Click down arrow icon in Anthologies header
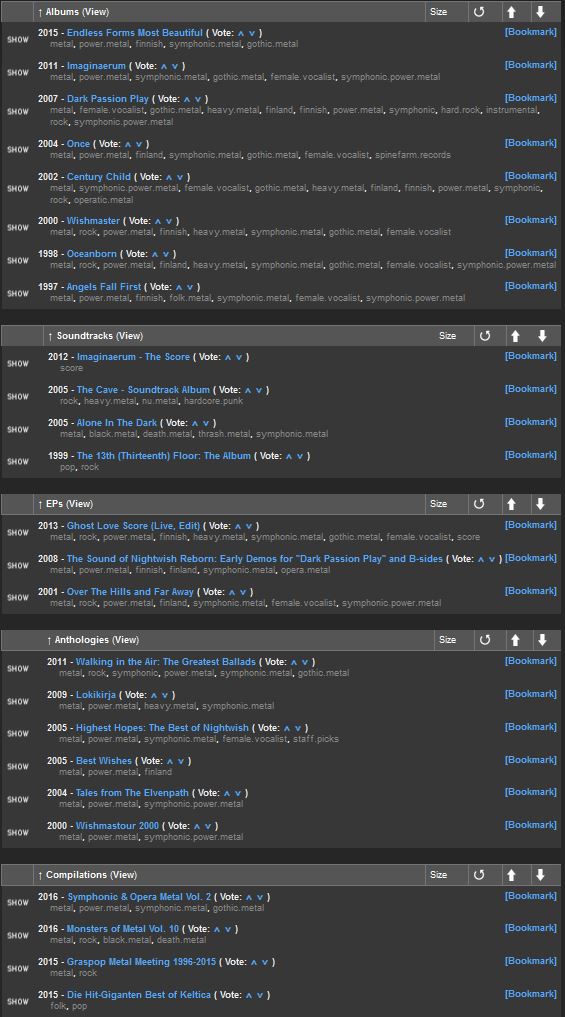The width and height of the screenshot is (565, 1017). pyautogui.click(x=542, y=640)
